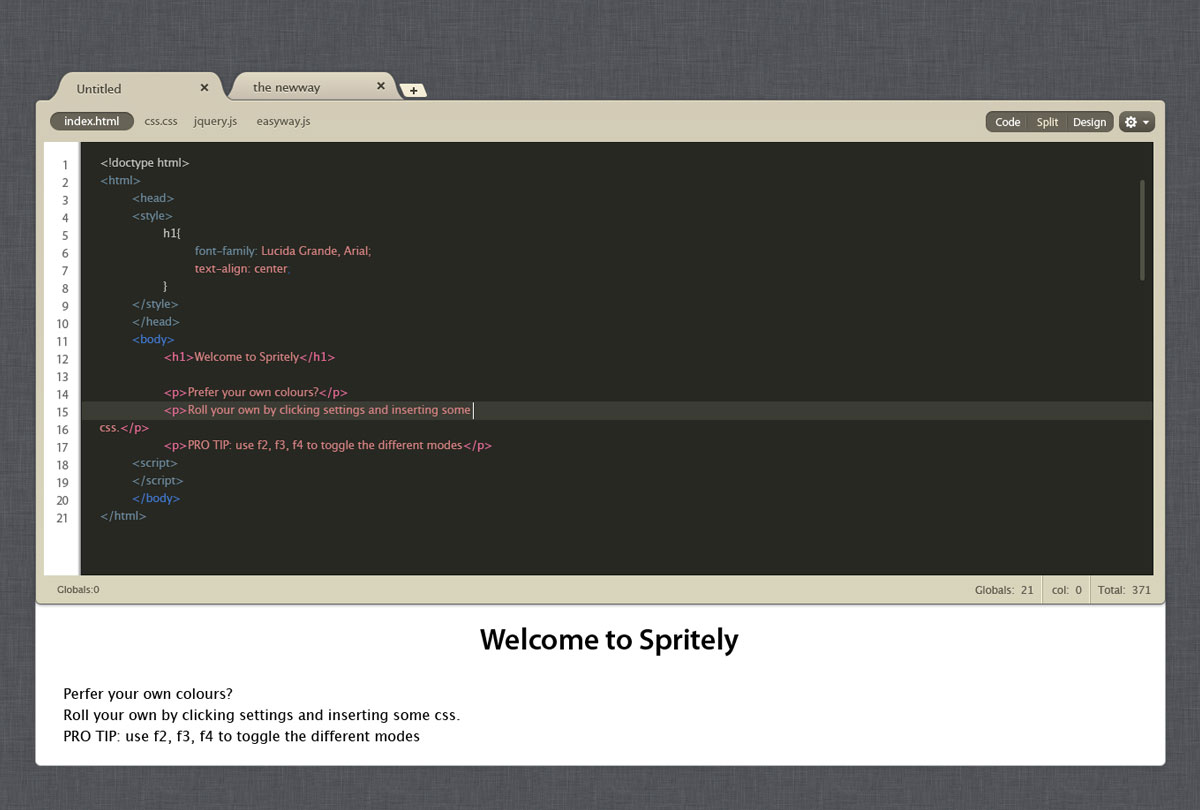Click the opening '<script>' tag
Screen dimensions: 1200x810
pos(155,463)
